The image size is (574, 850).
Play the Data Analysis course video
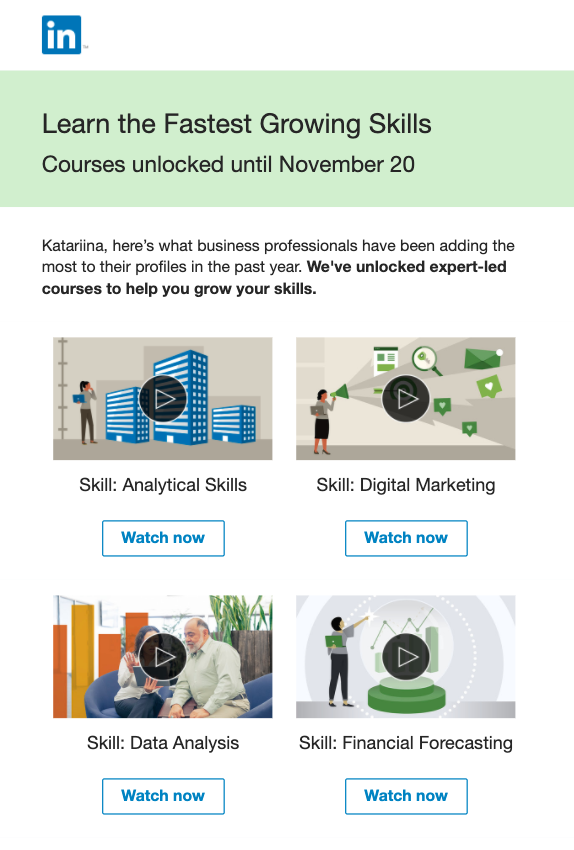click(163, 657)
